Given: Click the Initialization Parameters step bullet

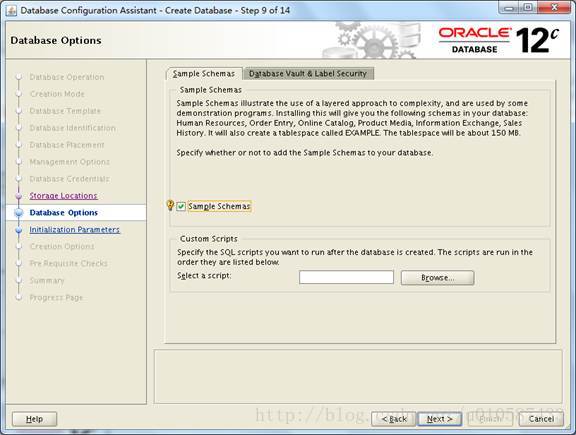Looking at the screenshot, I should click(19, 230).
